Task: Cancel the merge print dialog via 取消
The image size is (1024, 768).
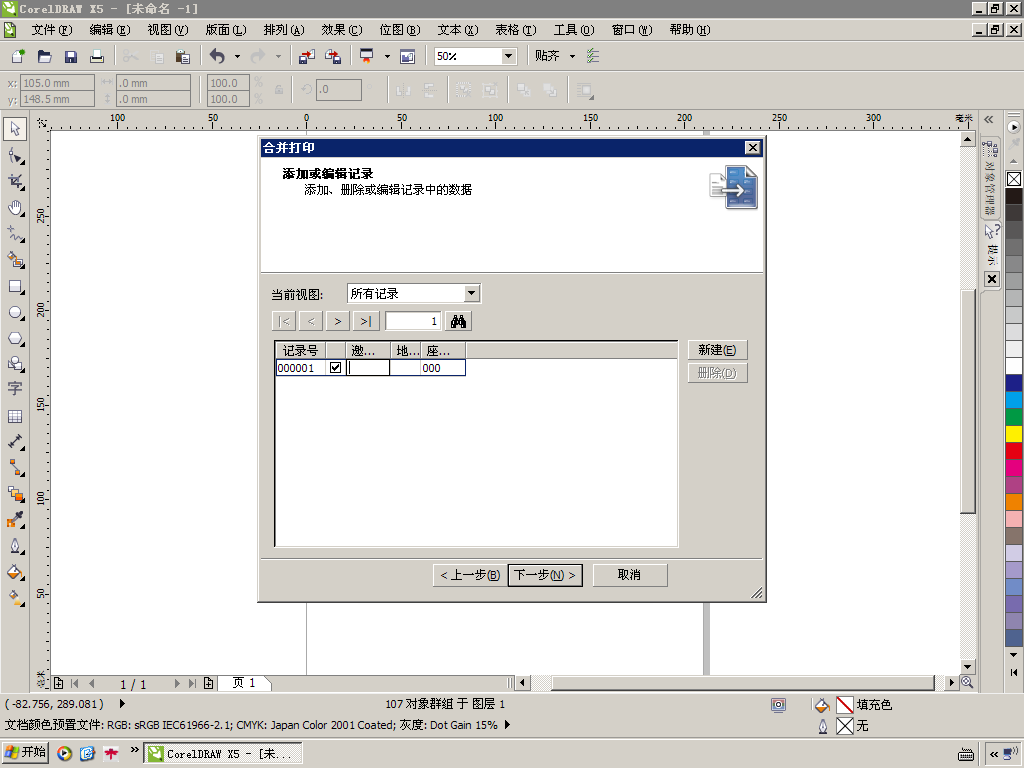Action: coord(630,575)
